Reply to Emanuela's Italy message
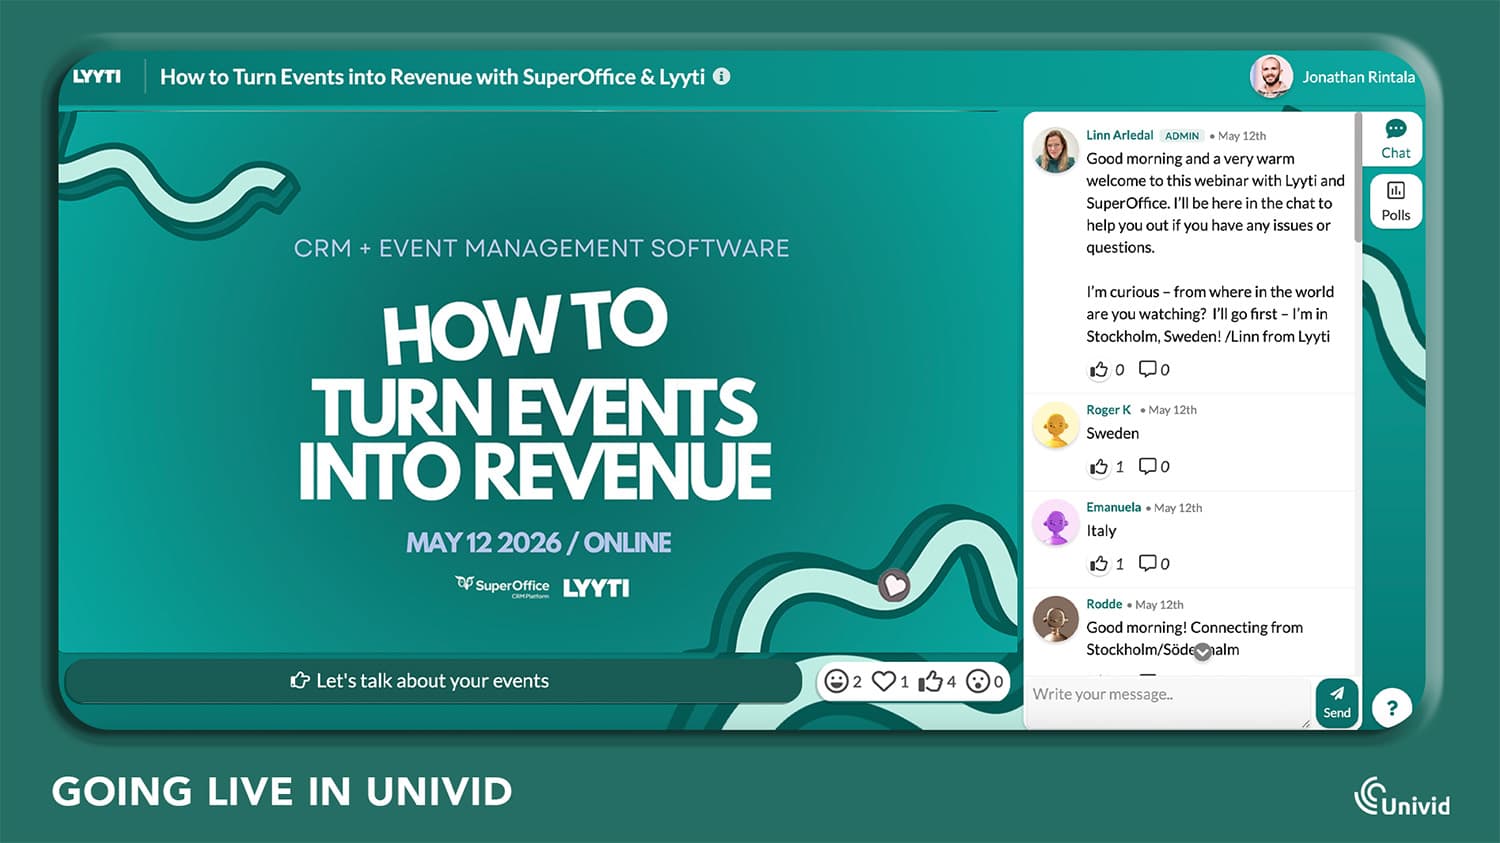 click(1148, 563)
